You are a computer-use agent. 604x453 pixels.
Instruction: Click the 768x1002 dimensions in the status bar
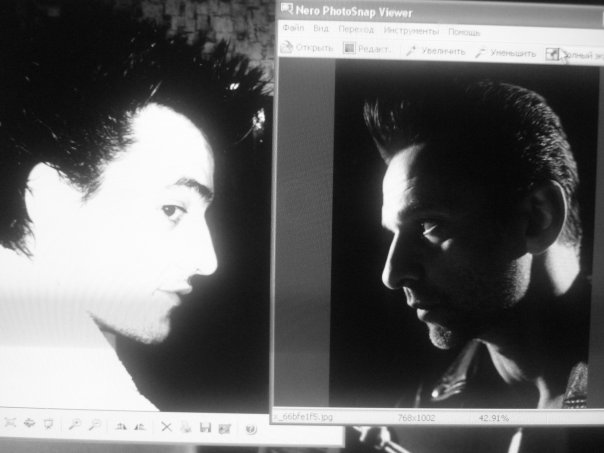416,418
